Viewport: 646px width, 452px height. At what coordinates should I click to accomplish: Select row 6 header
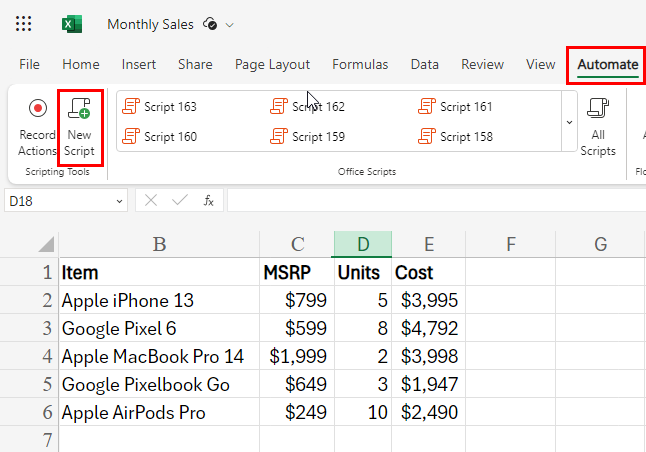click(29, 412)
